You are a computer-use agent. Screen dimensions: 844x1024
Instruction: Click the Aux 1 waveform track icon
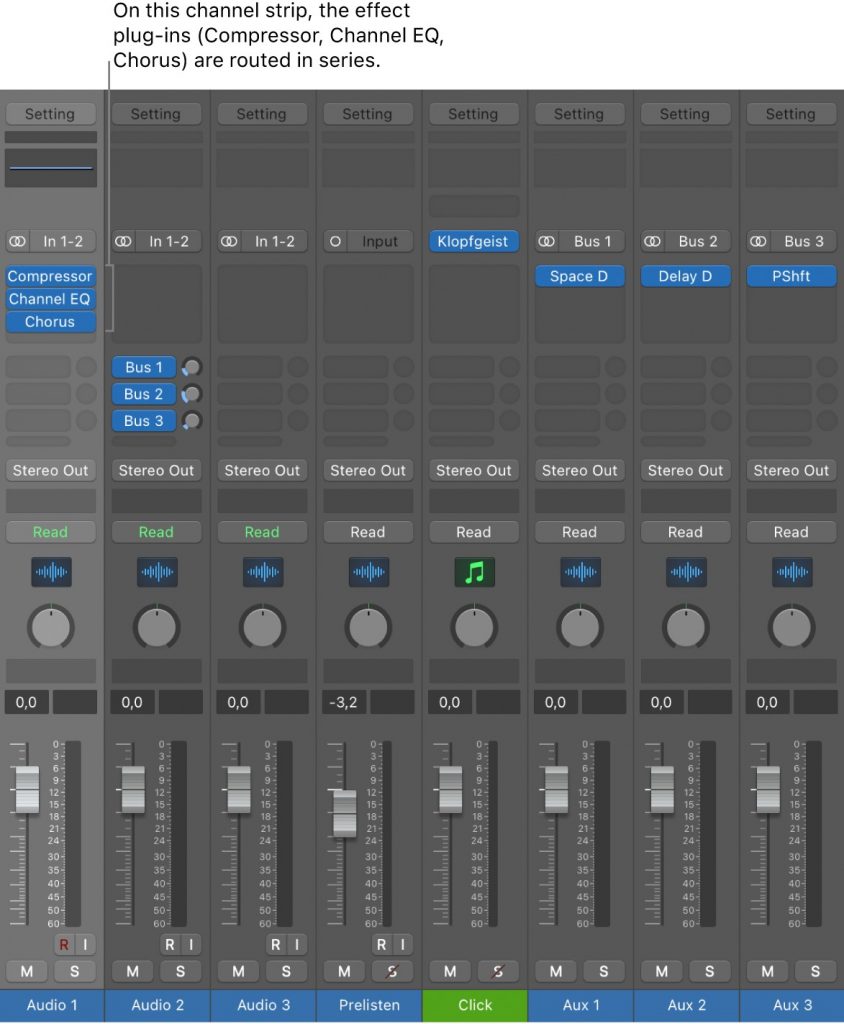coord(580,572)
